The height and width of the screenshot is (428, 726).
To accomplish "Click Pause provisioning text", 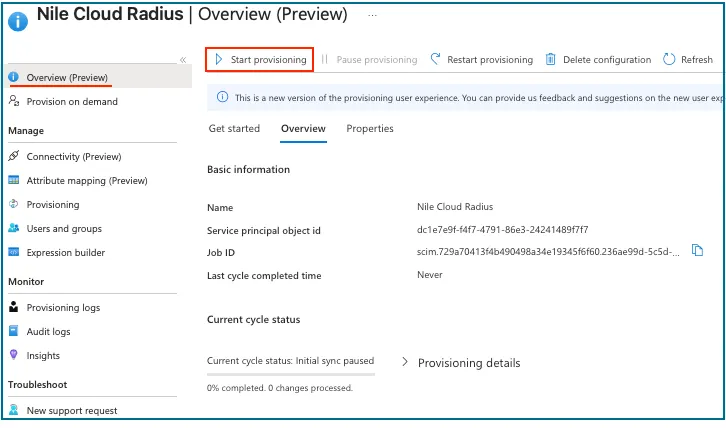I will click(x=377, y=60).
